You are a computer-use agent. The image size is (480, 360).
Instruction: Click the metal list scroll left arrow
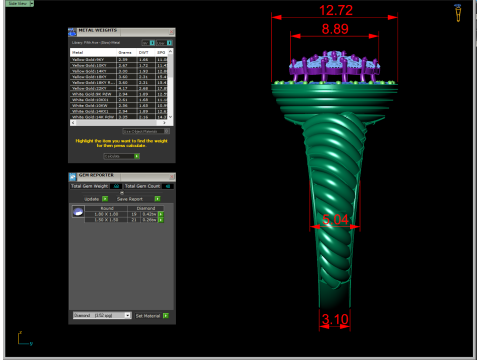(x=73, y=123)
